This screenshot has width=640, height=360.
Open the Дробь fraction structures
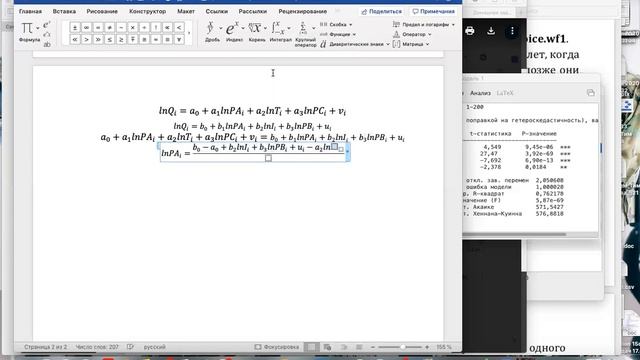pyautogui.click(x=212, y=32)
